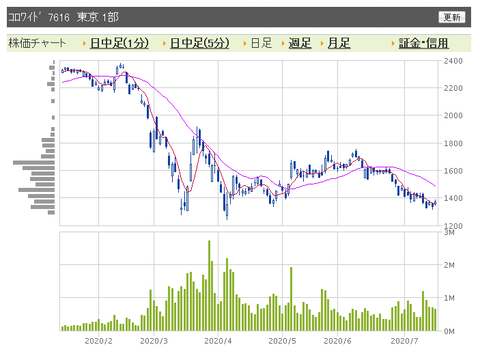Viewport: 480px width, 360px height.
Task: Open the 日中足(1分) chart link
Action: (x=119, y=43)
